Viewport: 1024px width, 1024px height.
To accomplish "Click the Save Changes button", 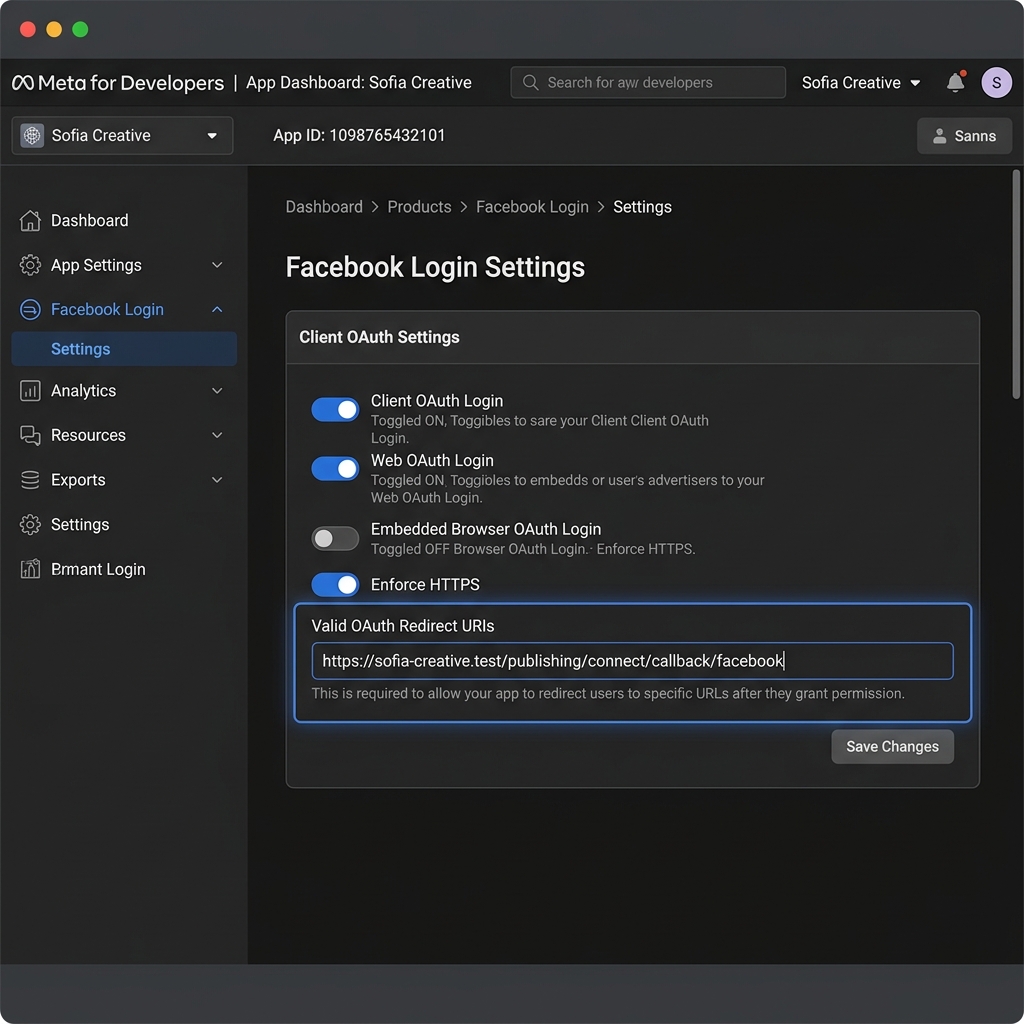I will [x=892, y=746].
